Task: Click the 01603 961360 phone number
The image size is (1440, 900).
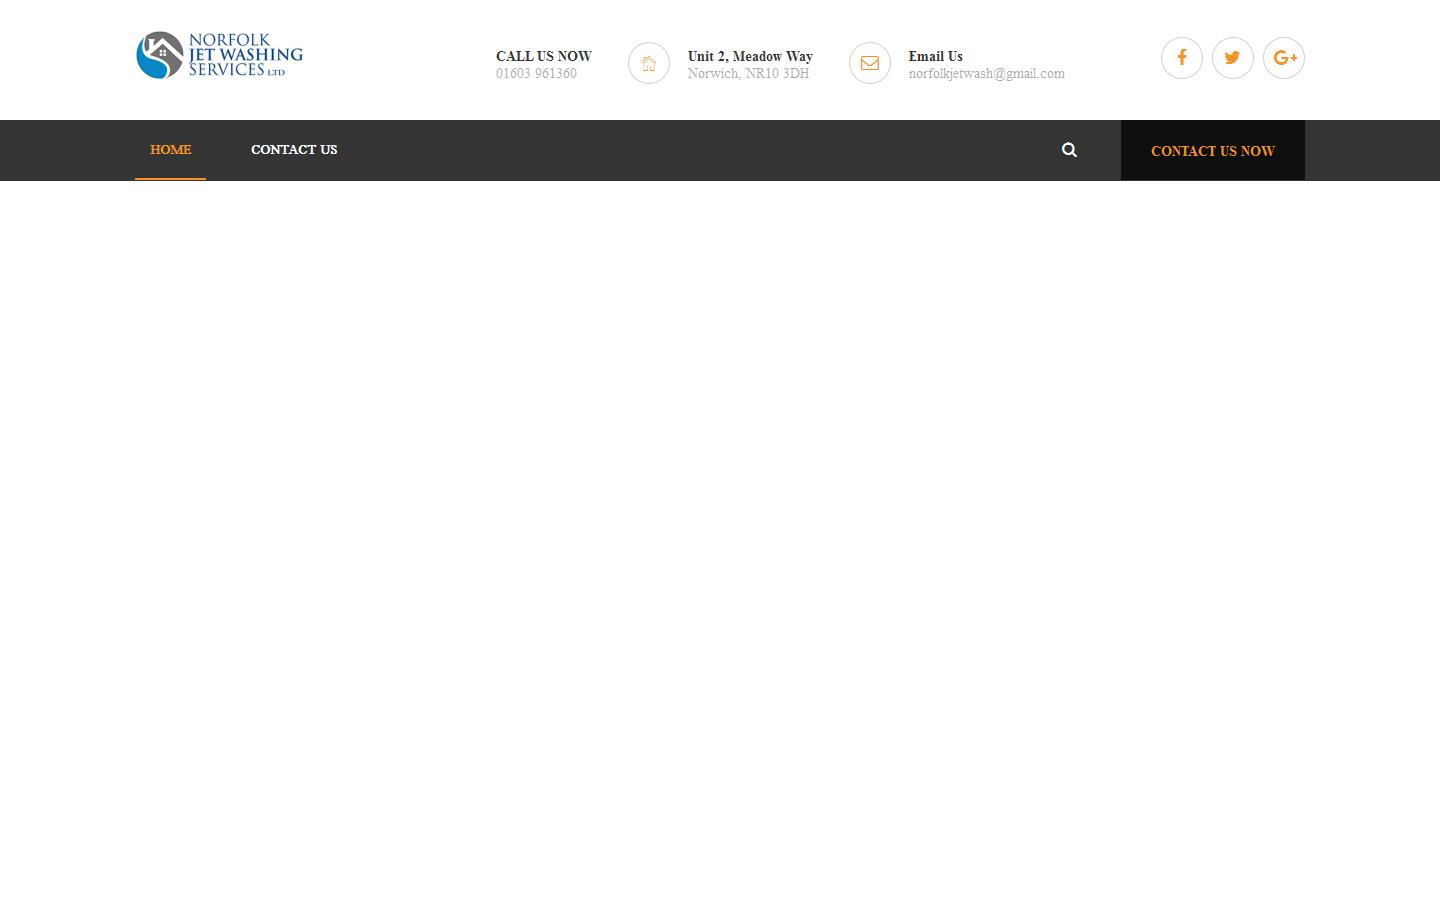Action: [536, 73]
